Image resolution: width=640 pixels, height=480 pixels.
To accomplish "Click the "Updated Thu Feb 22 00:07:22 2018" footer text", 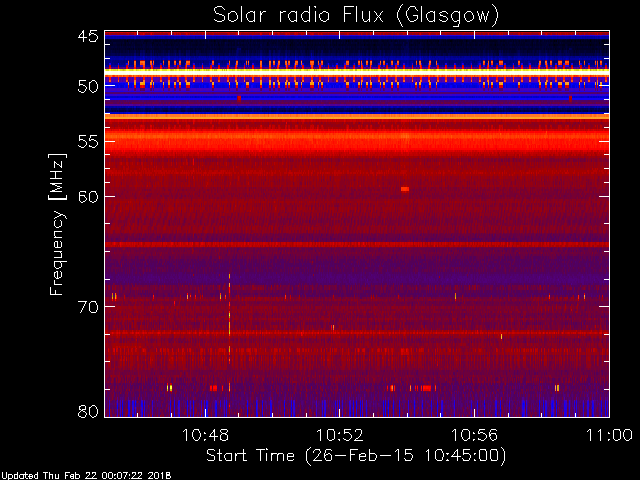I will (86, 476).
